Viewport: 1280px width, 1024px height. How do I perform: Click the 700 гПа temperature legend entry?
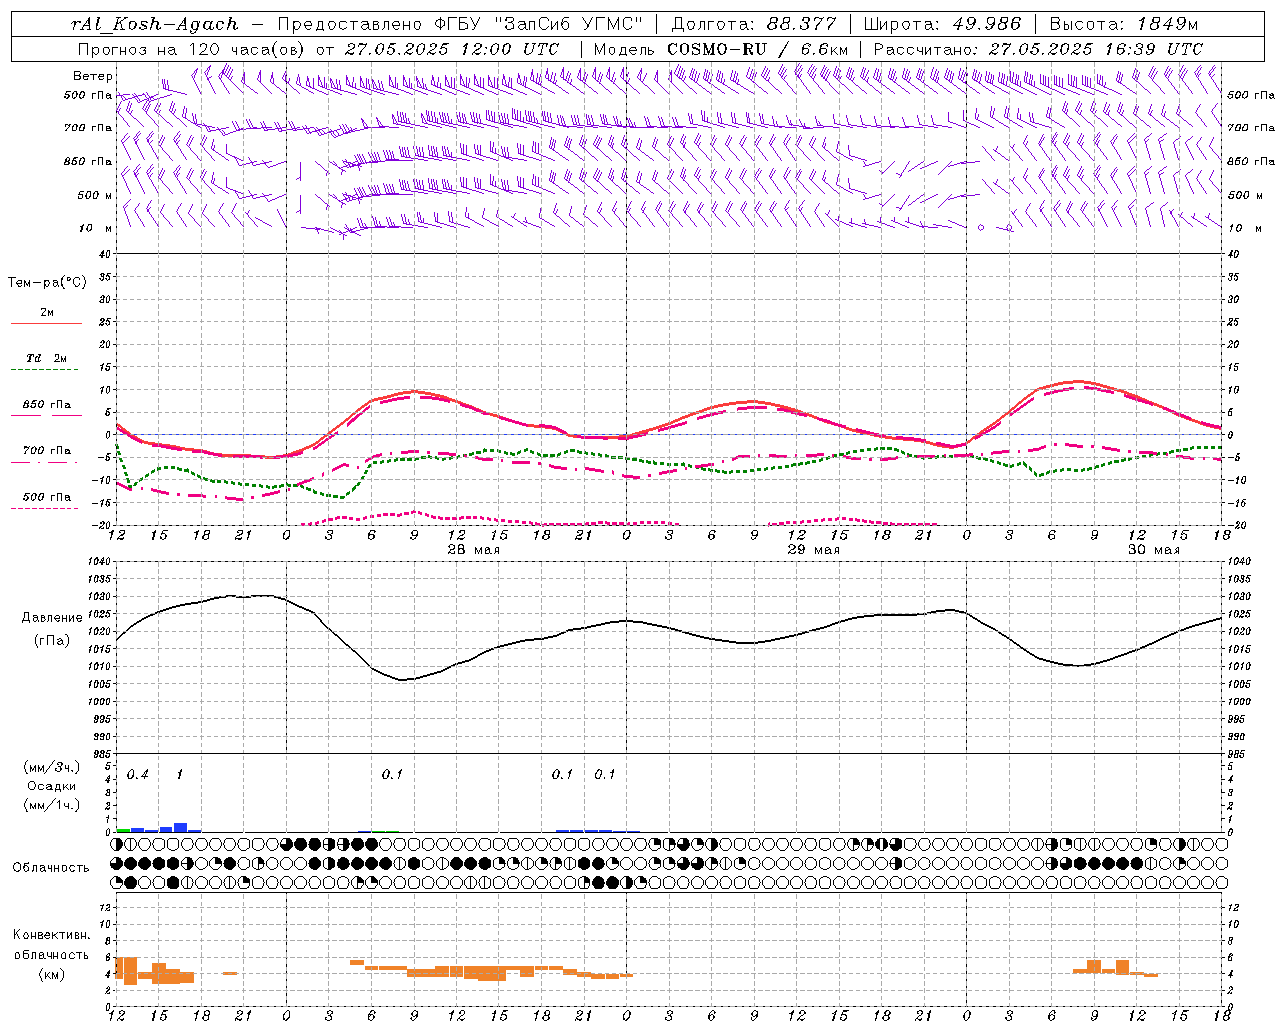[x=46, y=451]
